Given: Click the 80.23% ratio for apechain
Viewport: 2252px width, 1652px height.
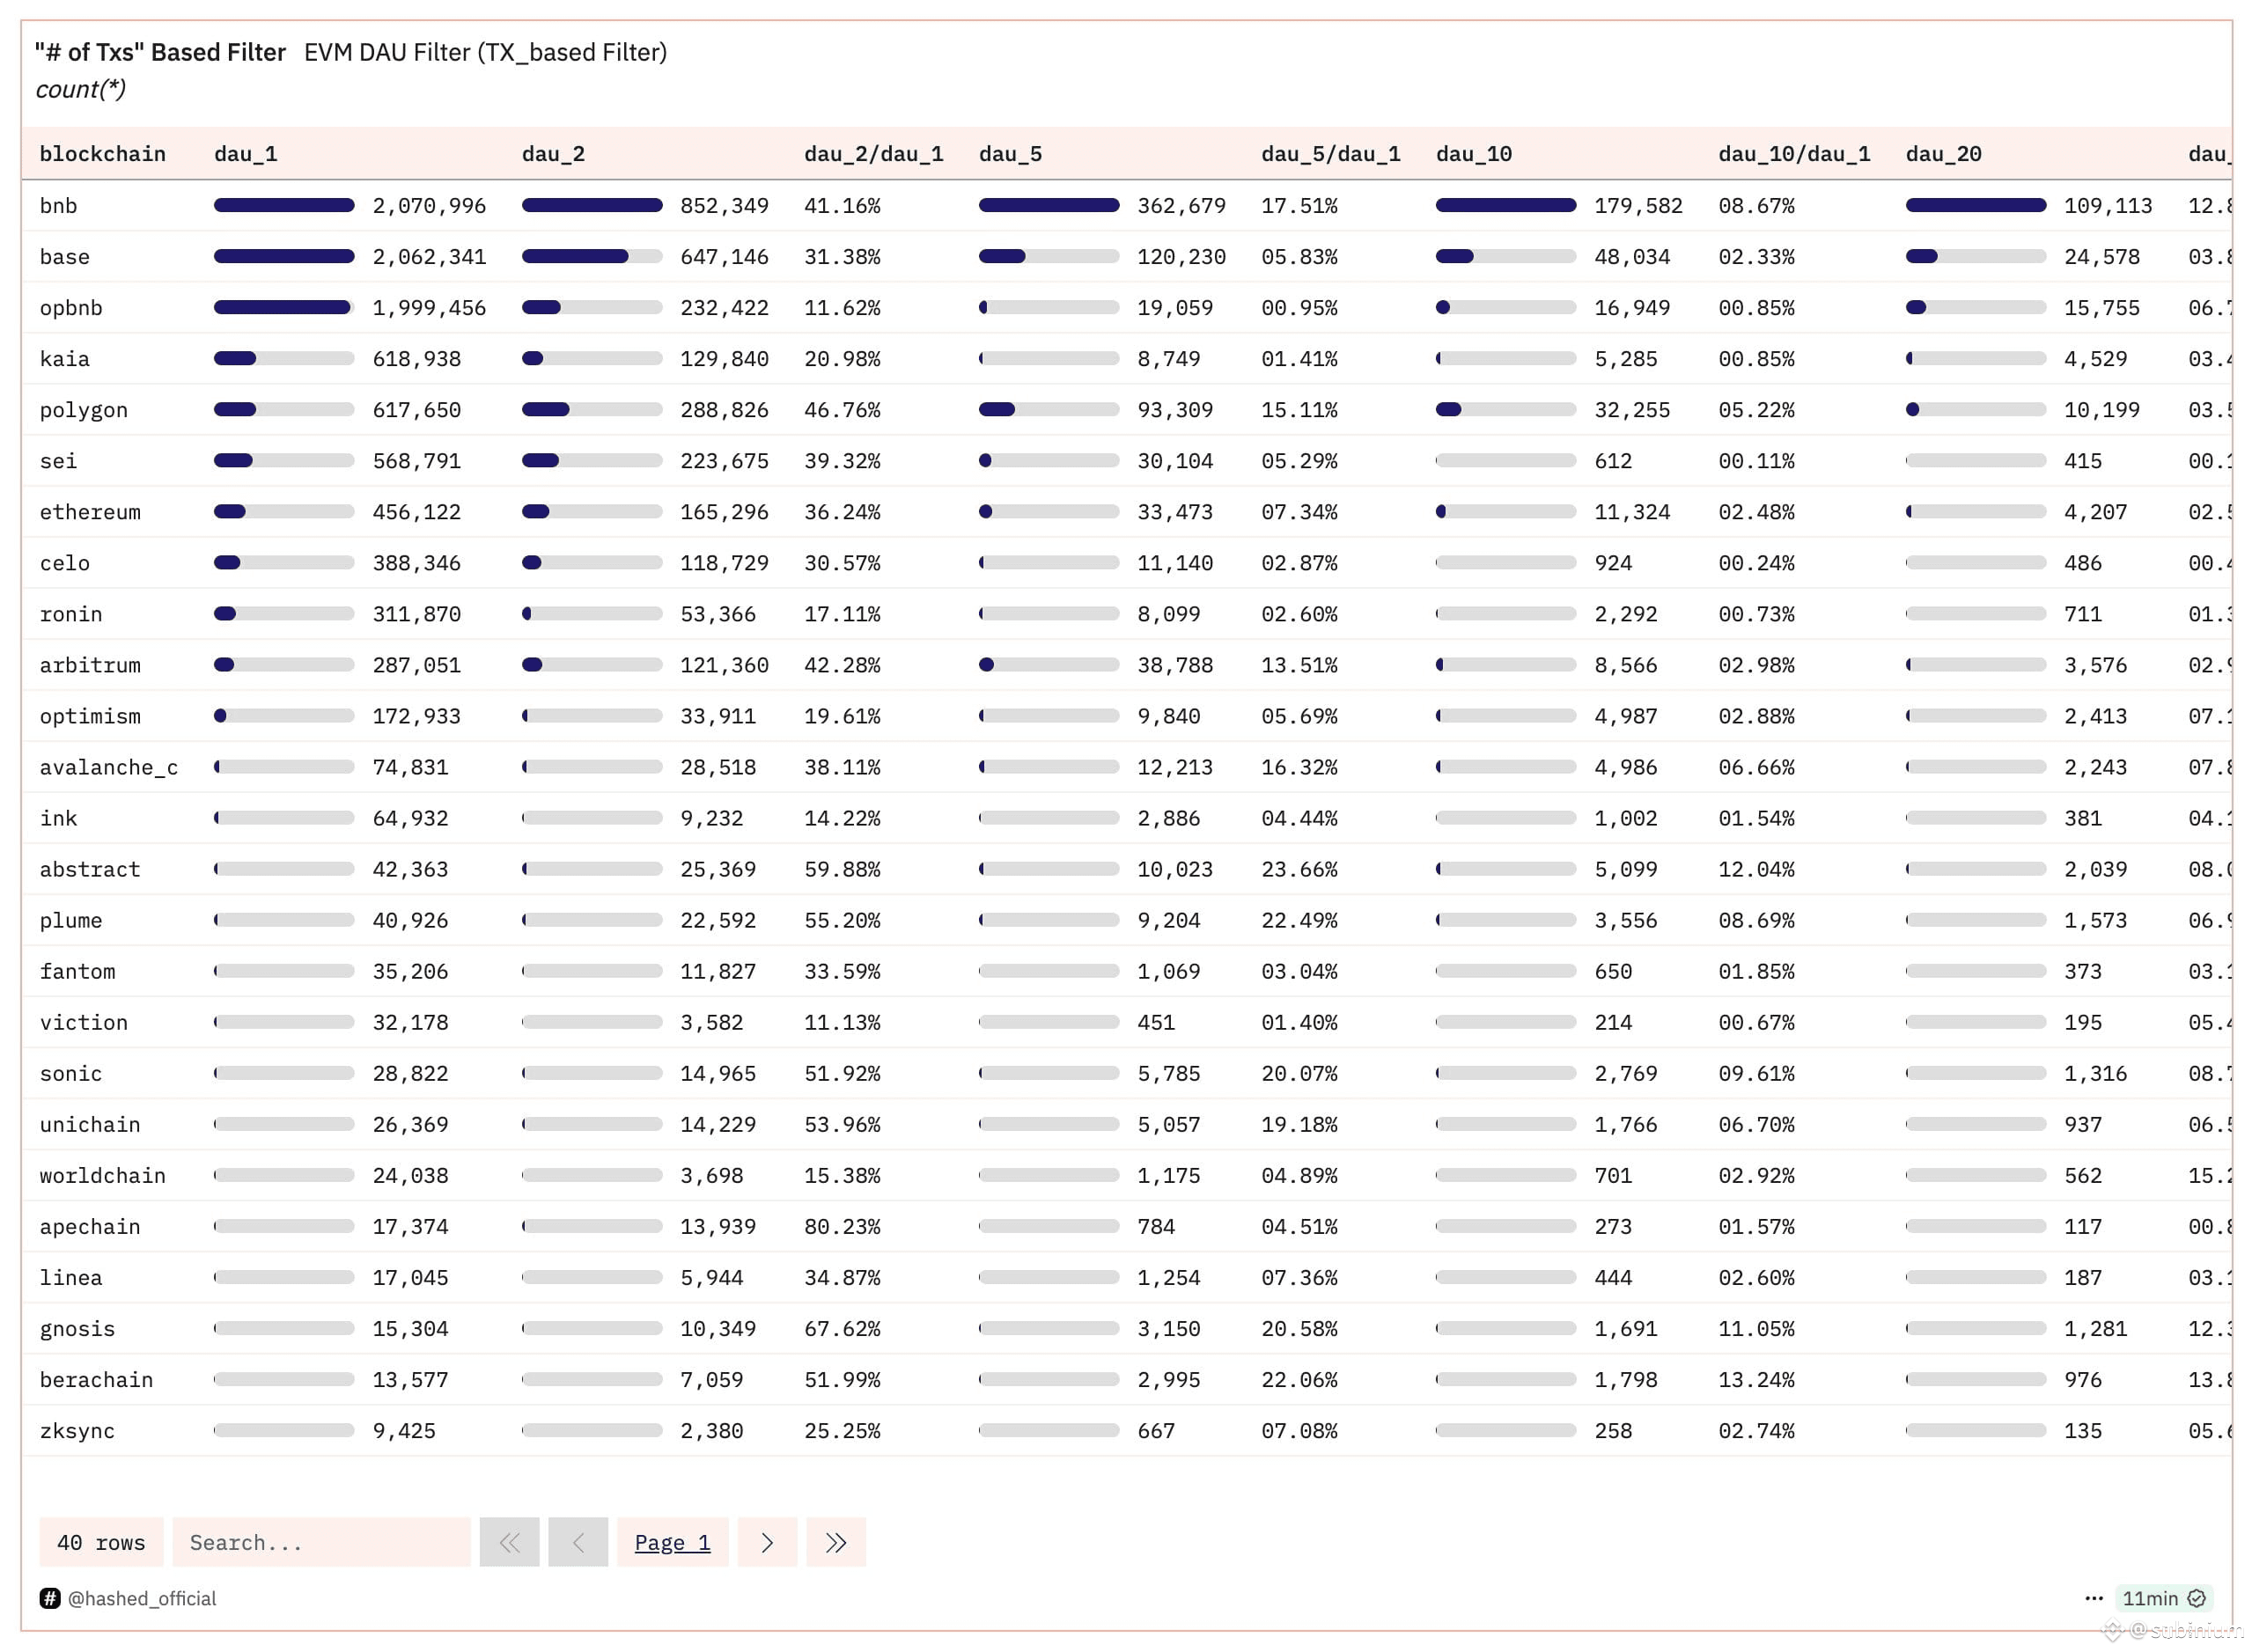Looking at the screenshot, I should point(842,1226).
